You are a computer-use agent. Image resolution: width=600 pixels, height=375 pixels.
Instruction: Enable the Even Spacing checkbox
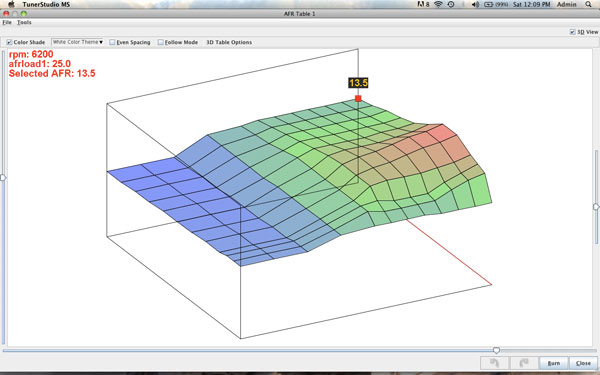pos(112,42)
